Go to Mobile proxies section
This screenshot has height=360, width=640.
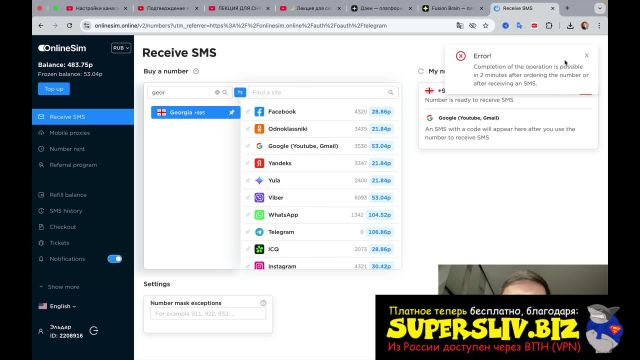[69, 133]
